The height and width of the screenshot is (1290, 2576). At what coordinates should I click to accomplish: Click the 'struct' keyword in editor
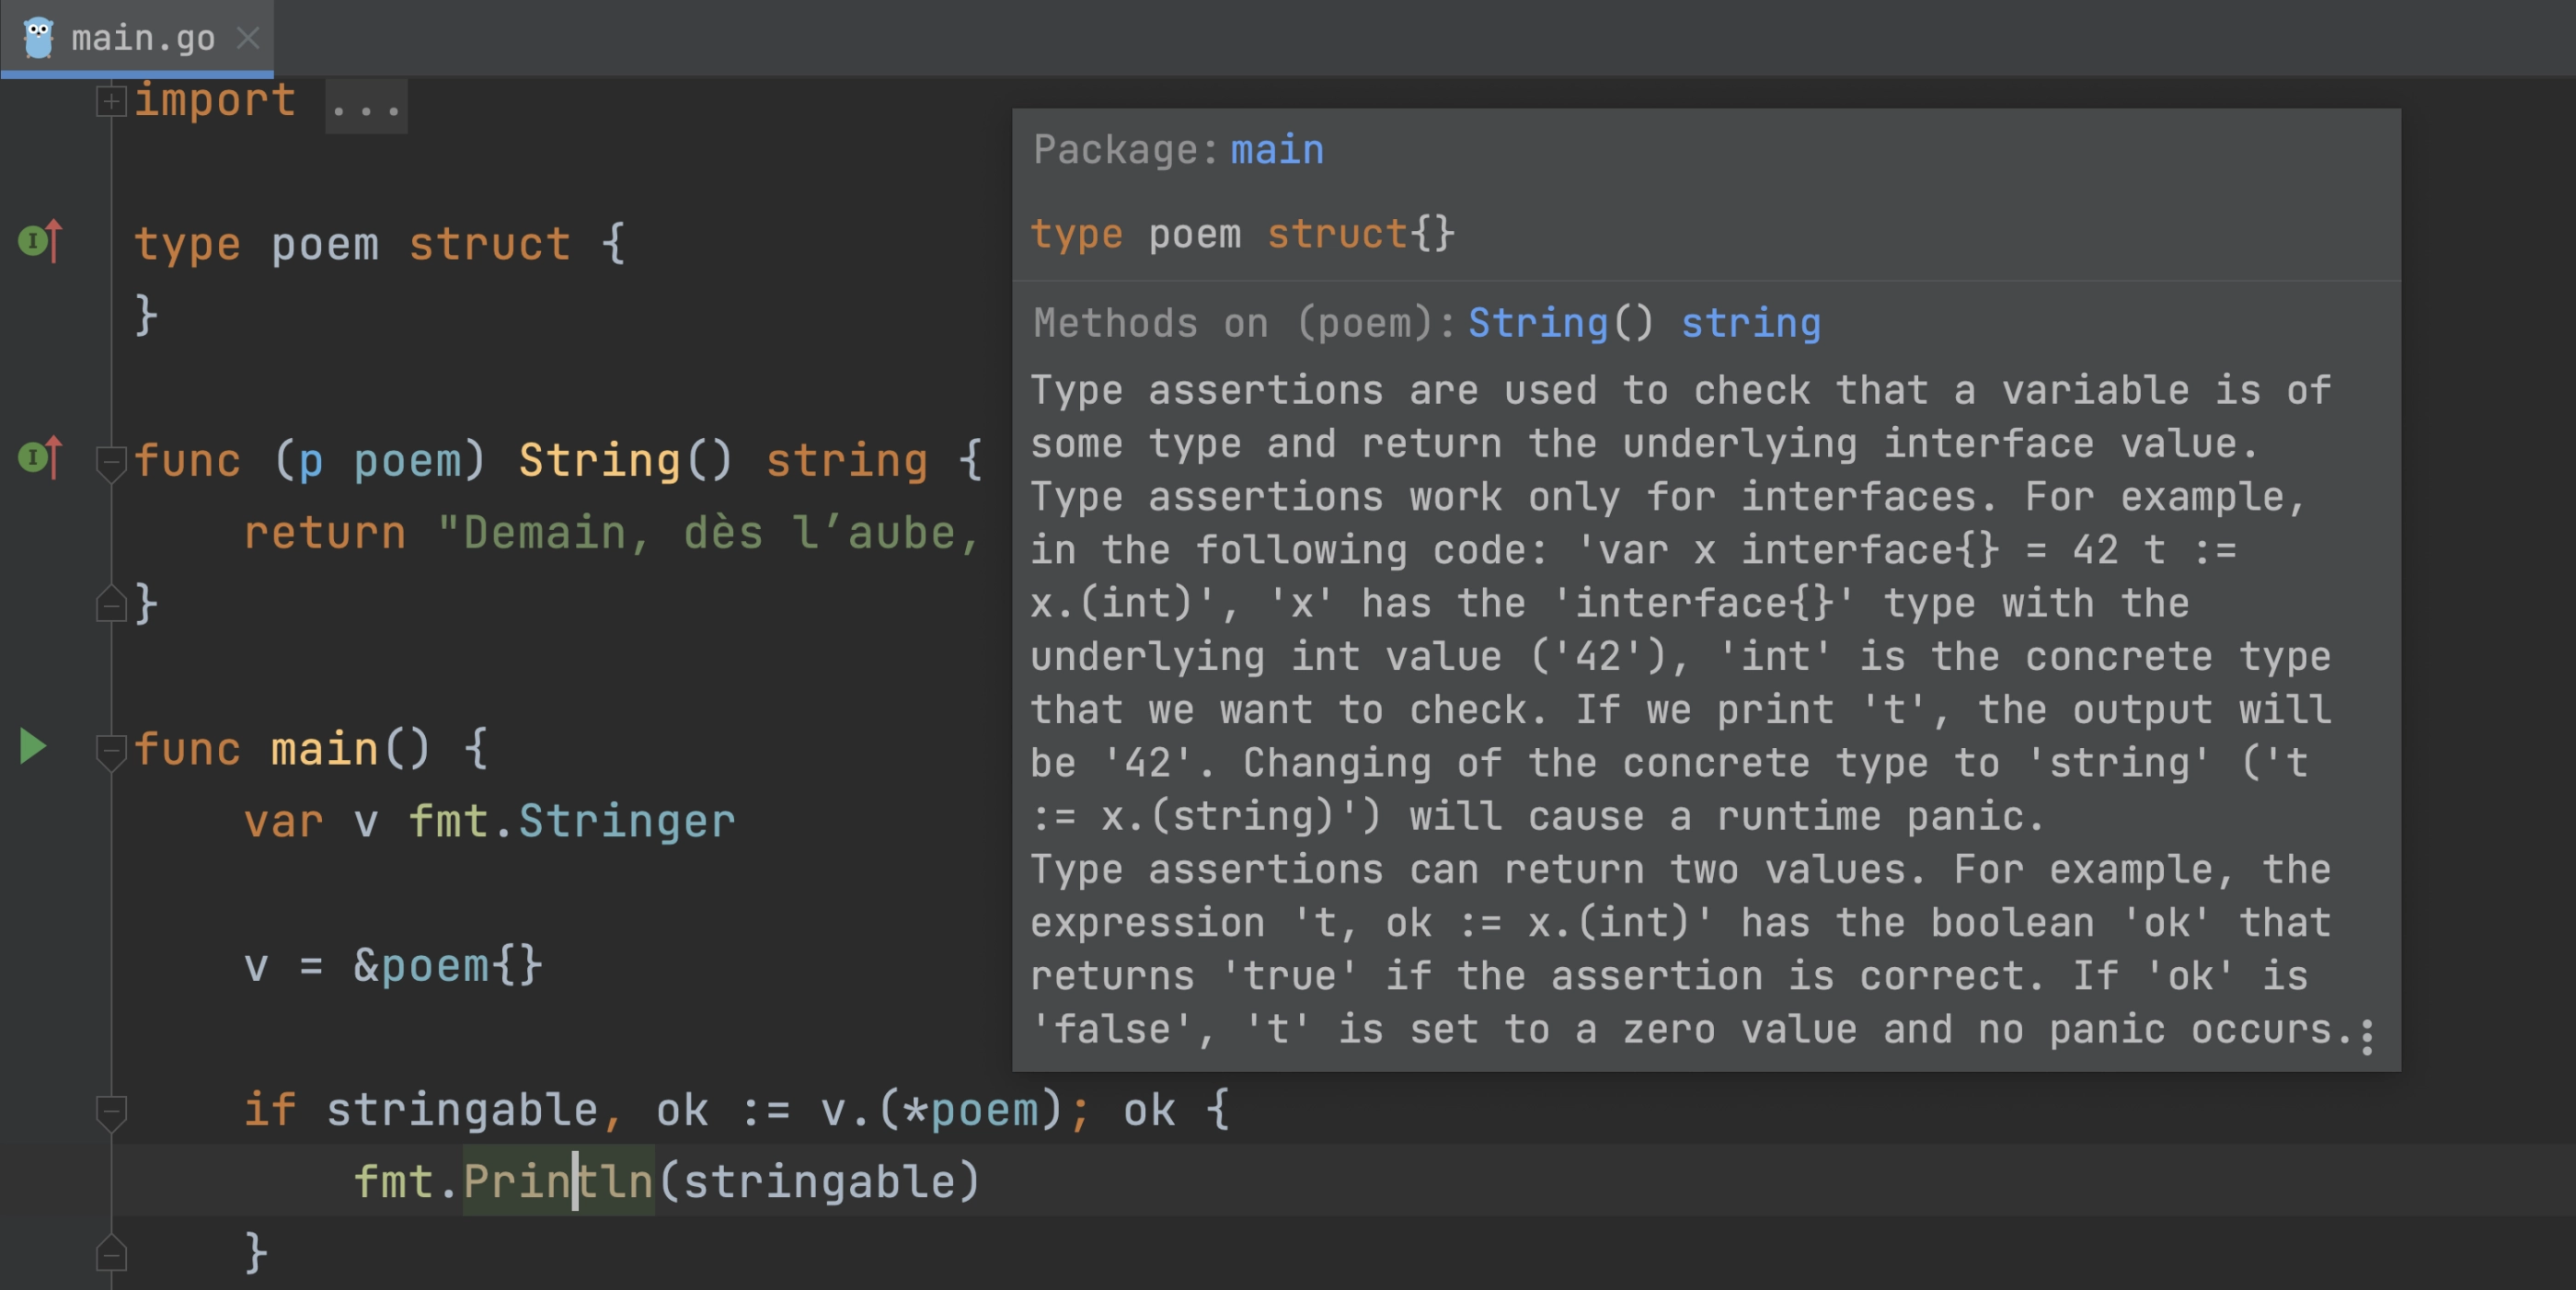[489, 244]
